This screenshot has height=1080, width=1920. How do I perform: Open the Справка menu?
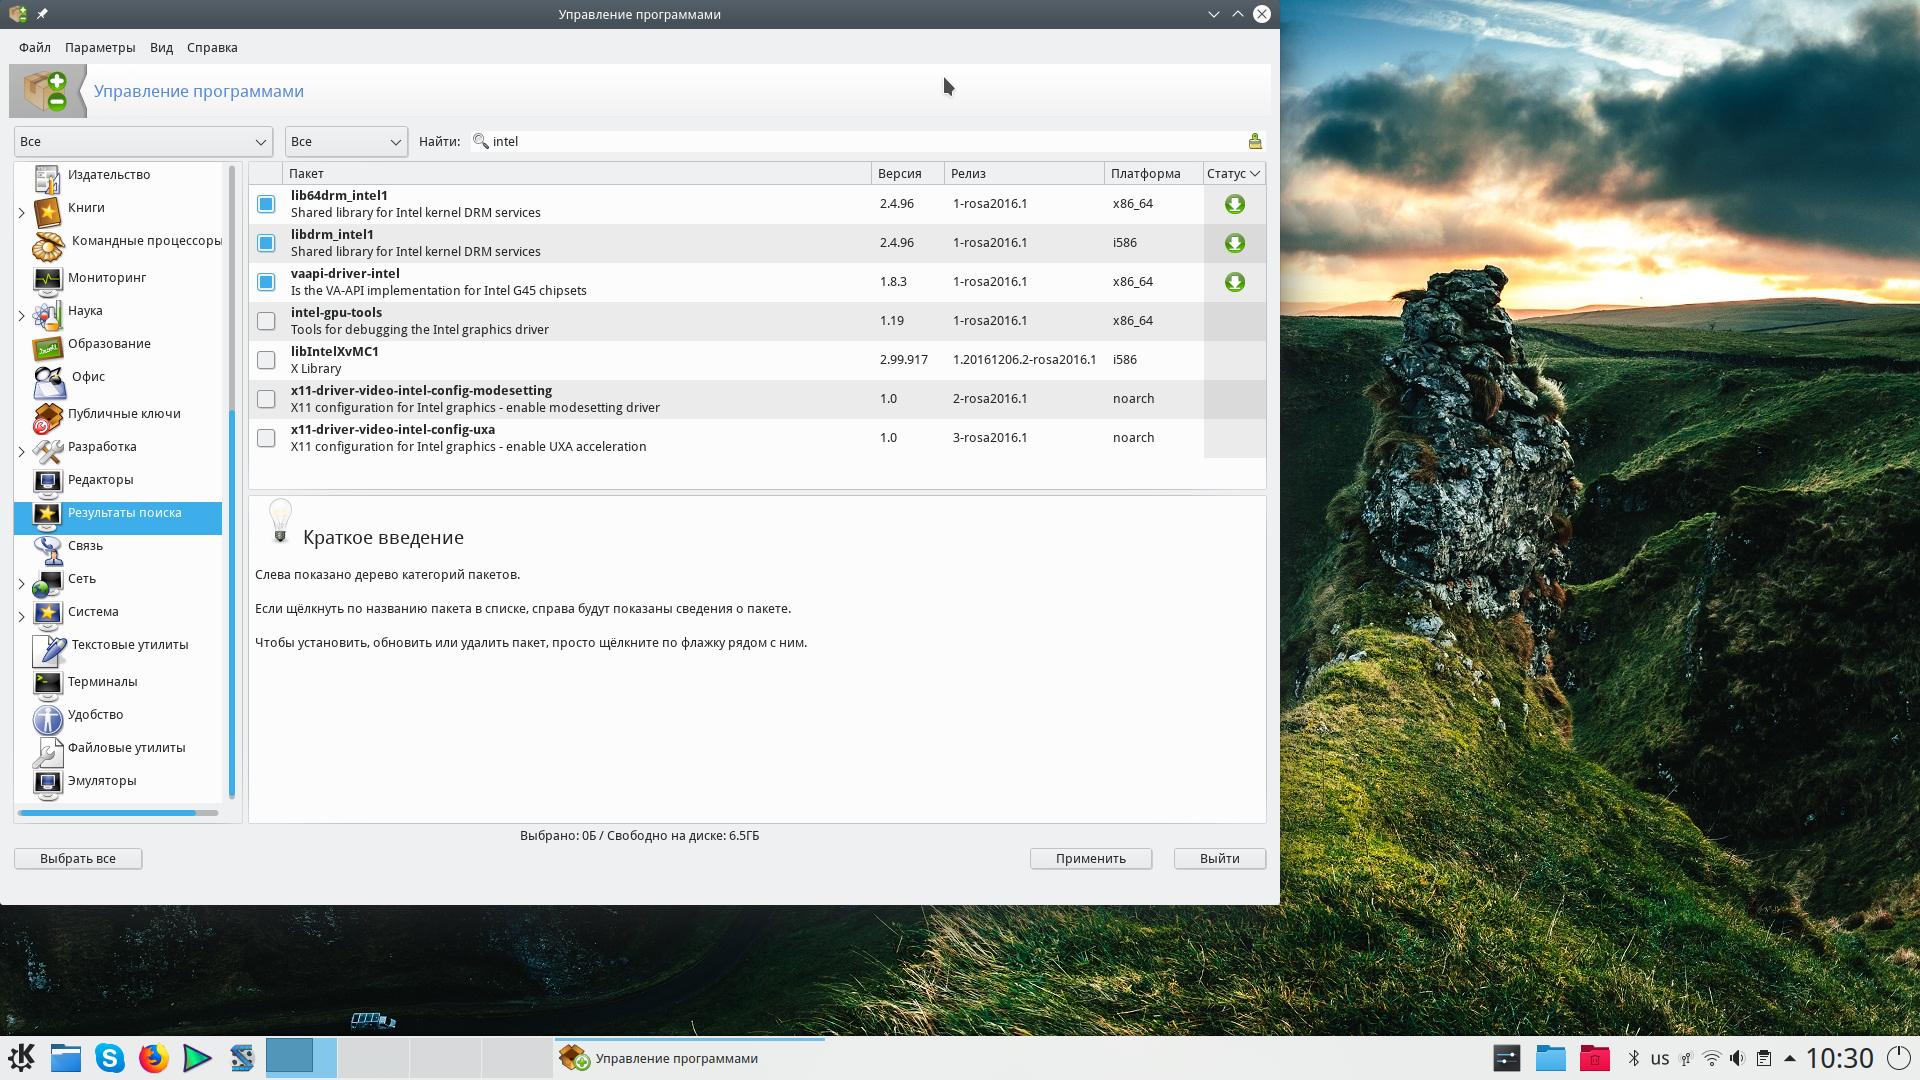pyautogui.click(x=211, y=47)
